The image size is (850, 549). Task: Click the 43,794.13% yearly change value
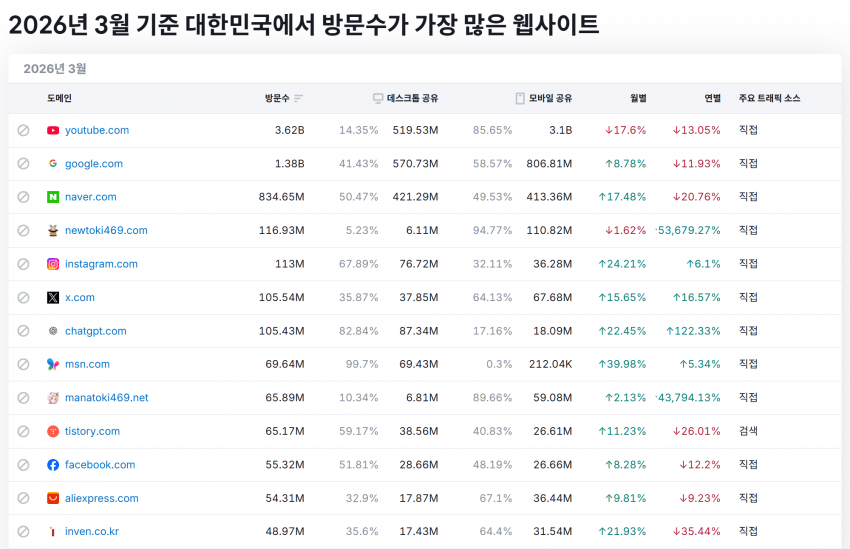click(x=688, y=398)
